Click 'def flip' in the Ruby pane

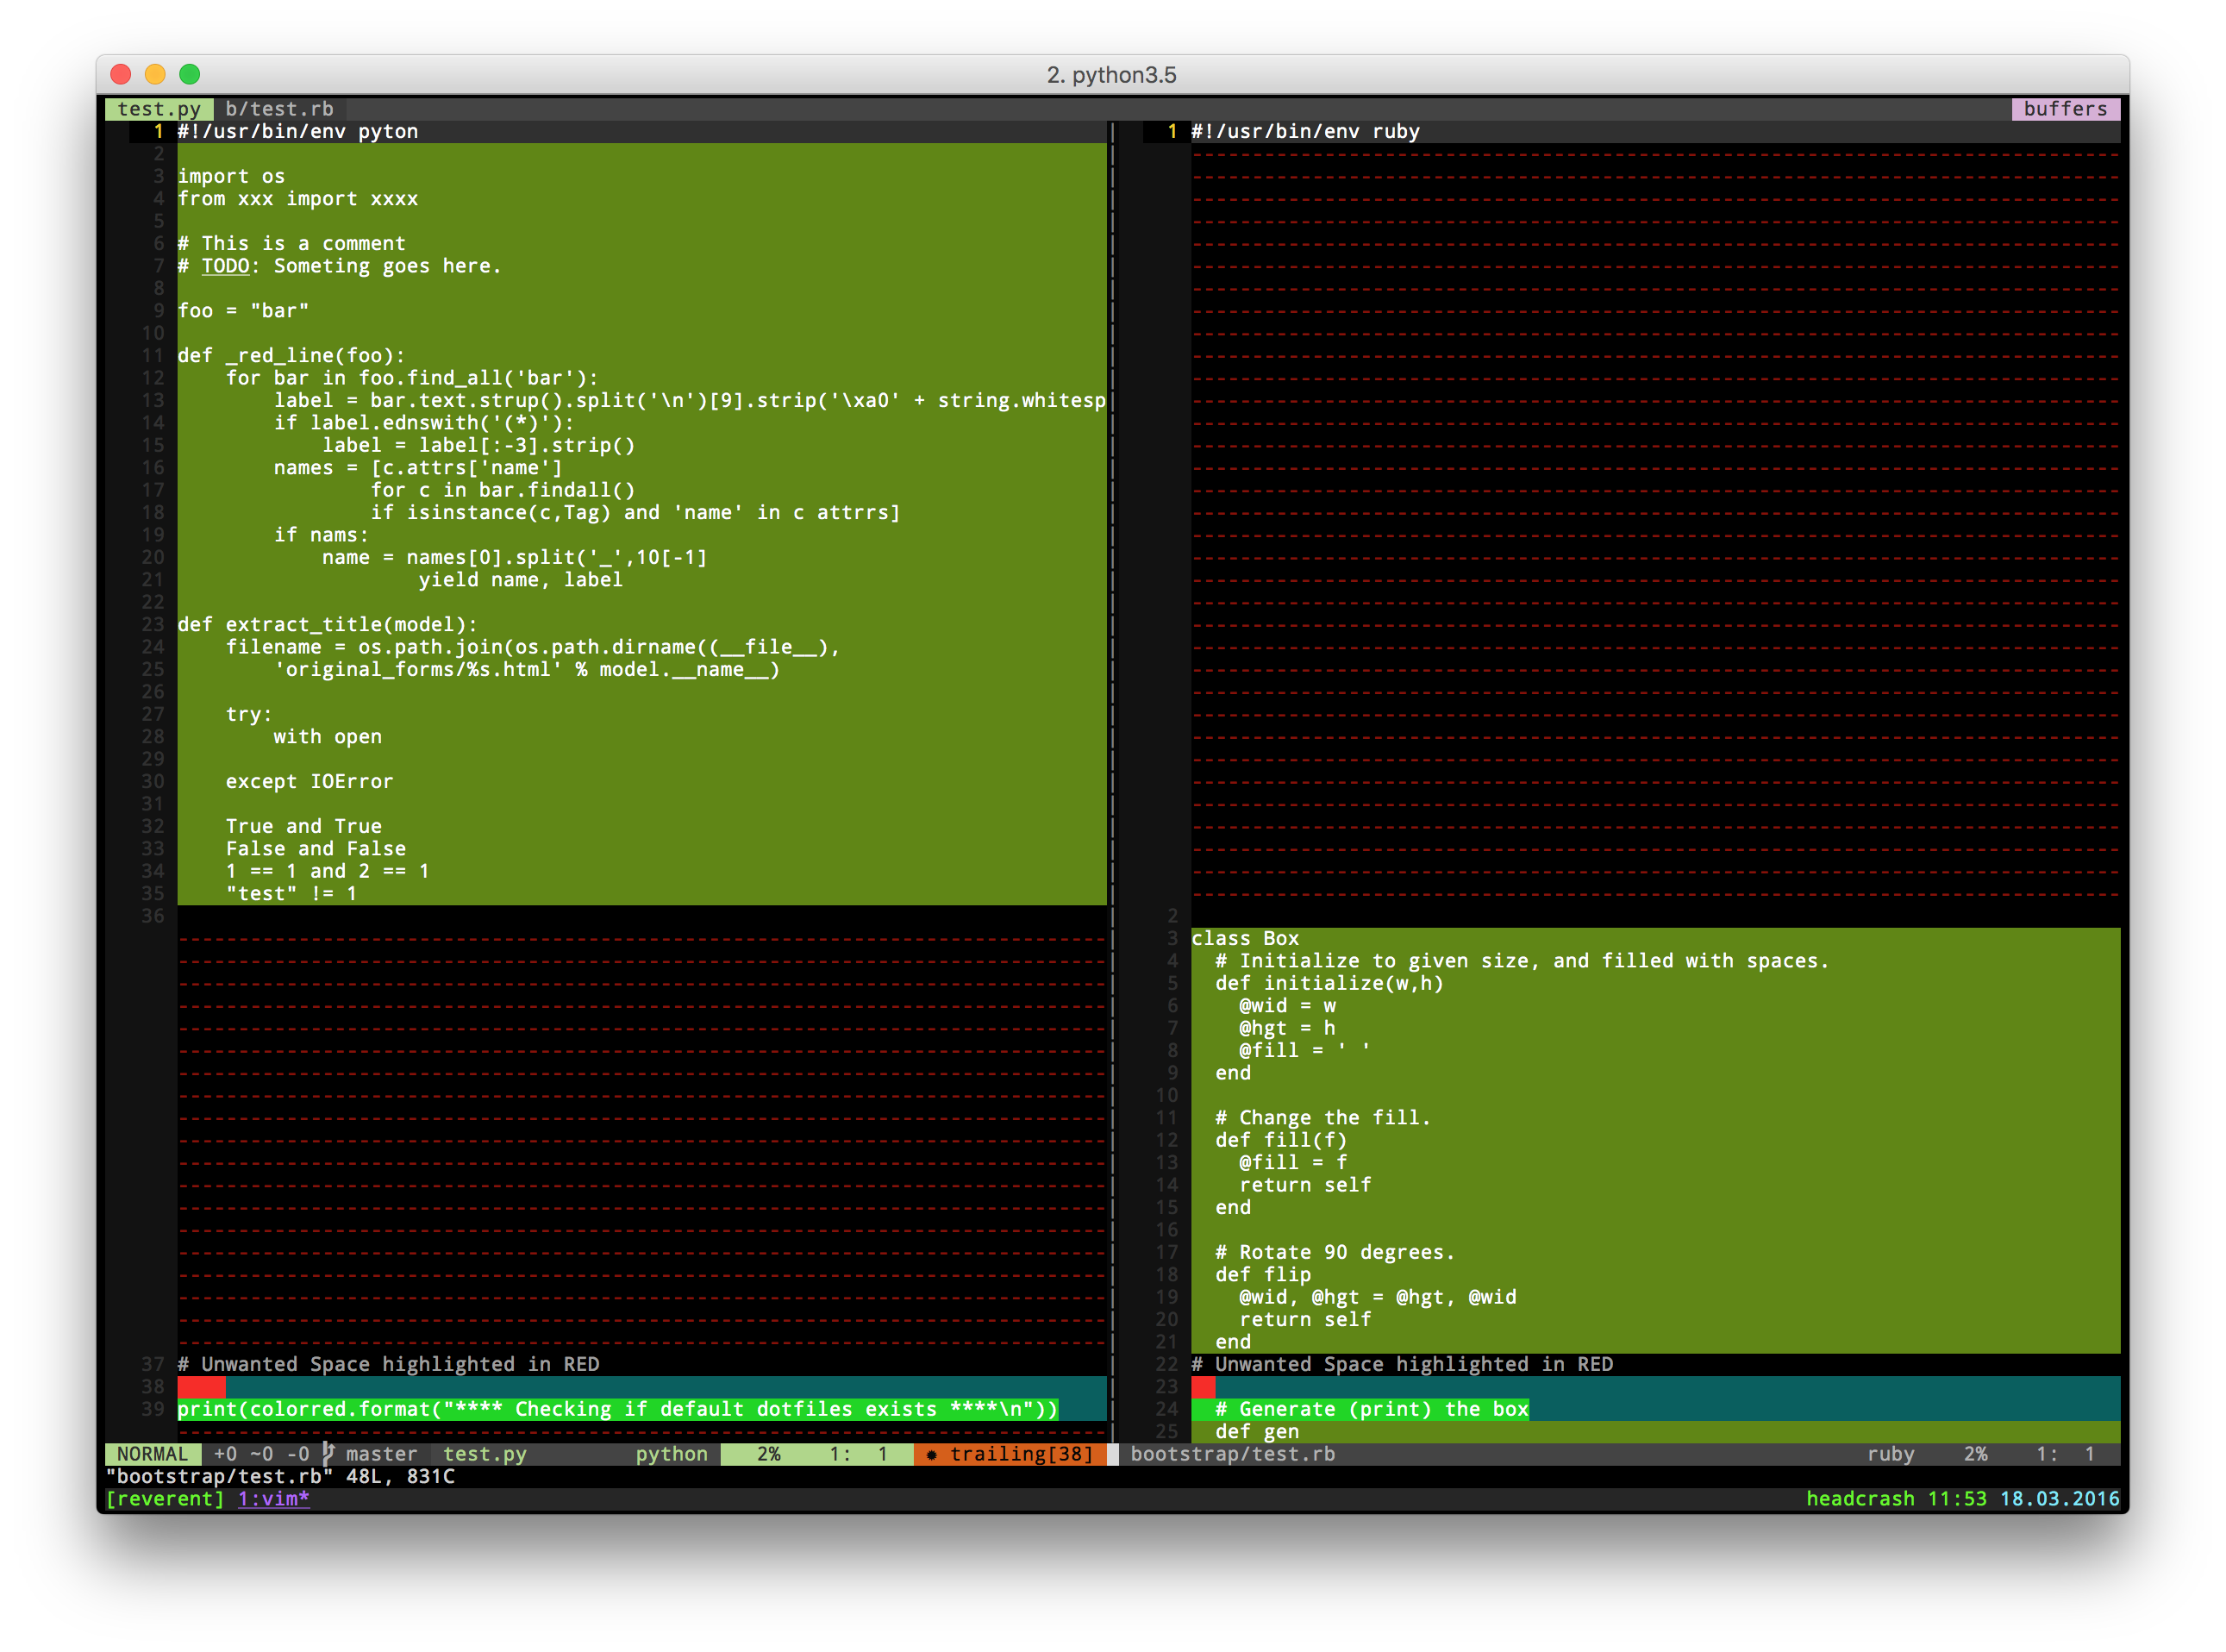pos(1263,1275)
